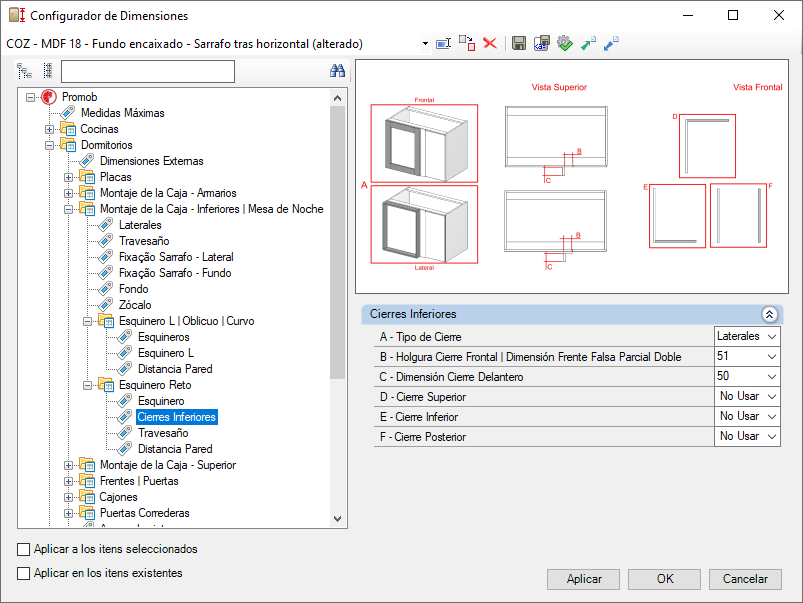Save configuration with the floppy disk icon
This screenshot has height=603, width=803.
click(x=519, y=43)
